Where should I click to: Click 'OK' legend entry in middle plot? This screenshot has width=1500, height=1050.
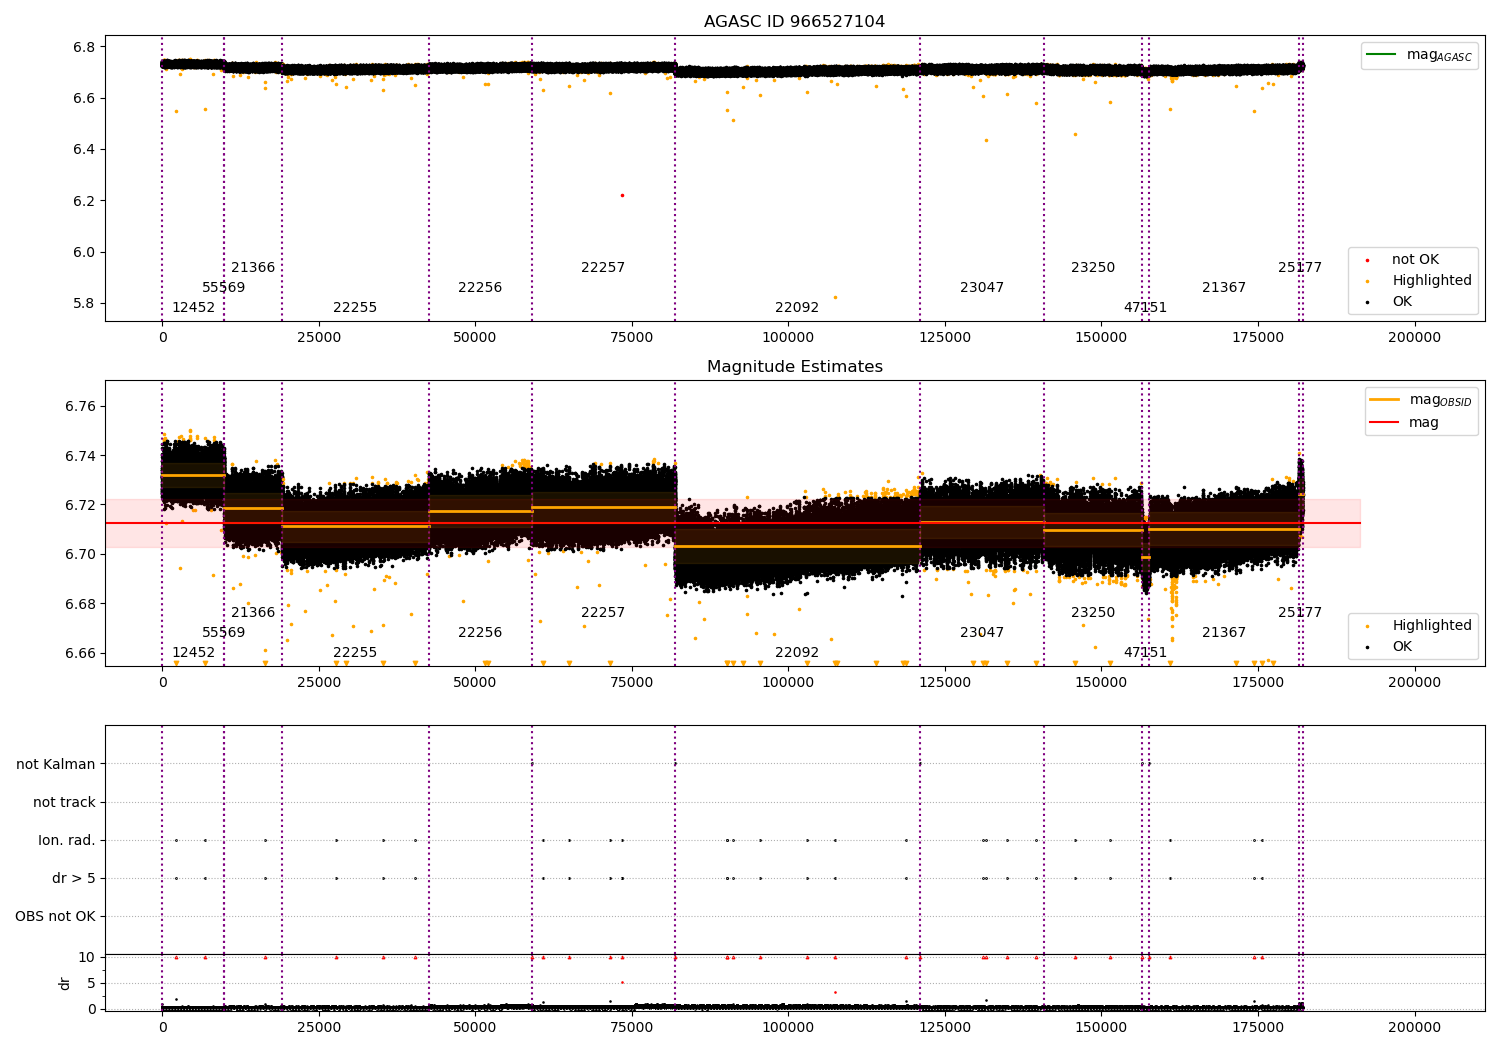[x=1389, y=646]
